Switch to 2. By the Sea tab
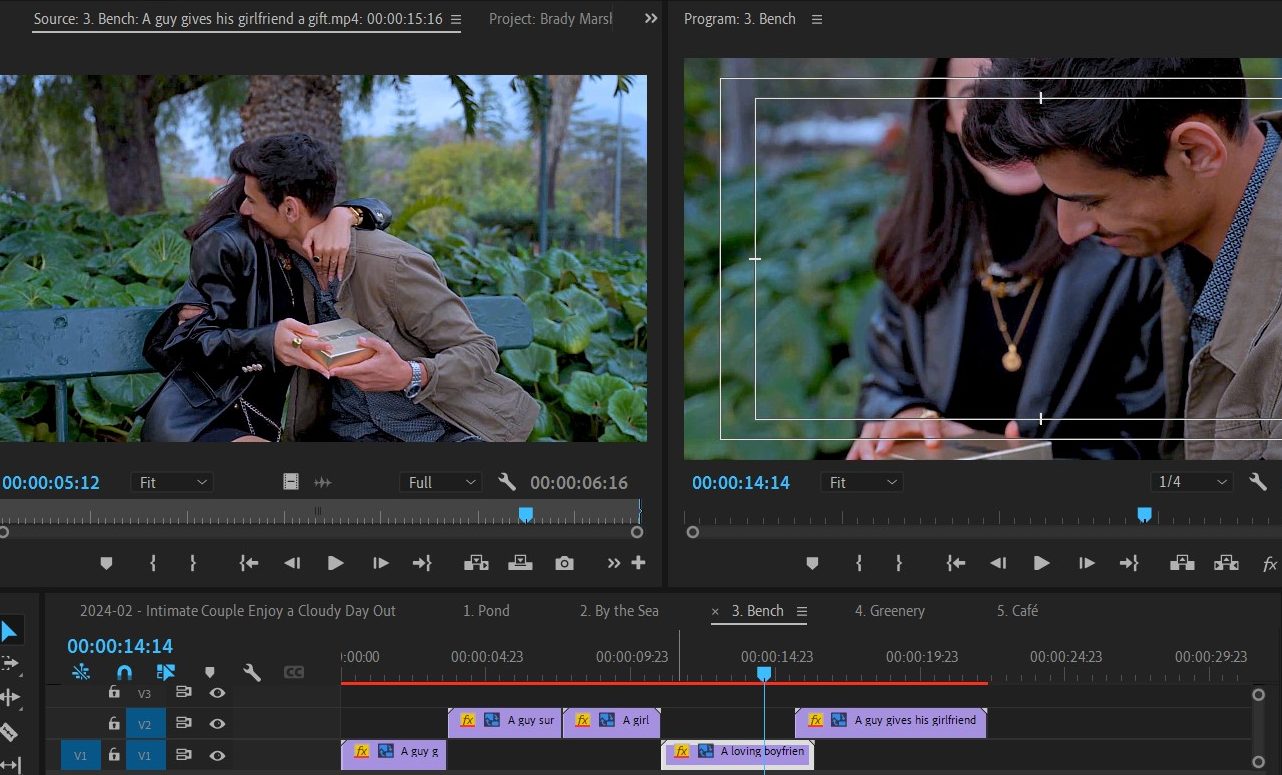Viewport: 1282px width, 775px height. tap(619, 611)
